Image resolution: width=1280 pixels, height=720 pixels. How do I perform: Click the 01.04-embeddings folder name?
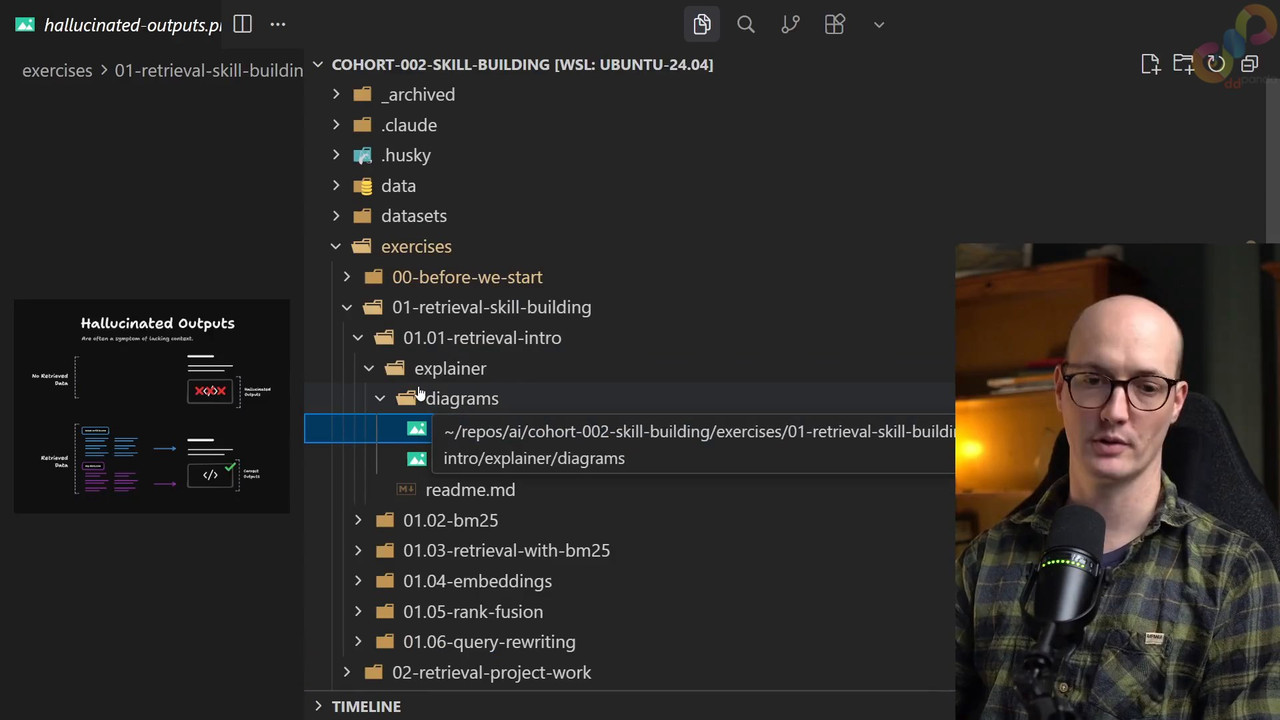(477, 581)
